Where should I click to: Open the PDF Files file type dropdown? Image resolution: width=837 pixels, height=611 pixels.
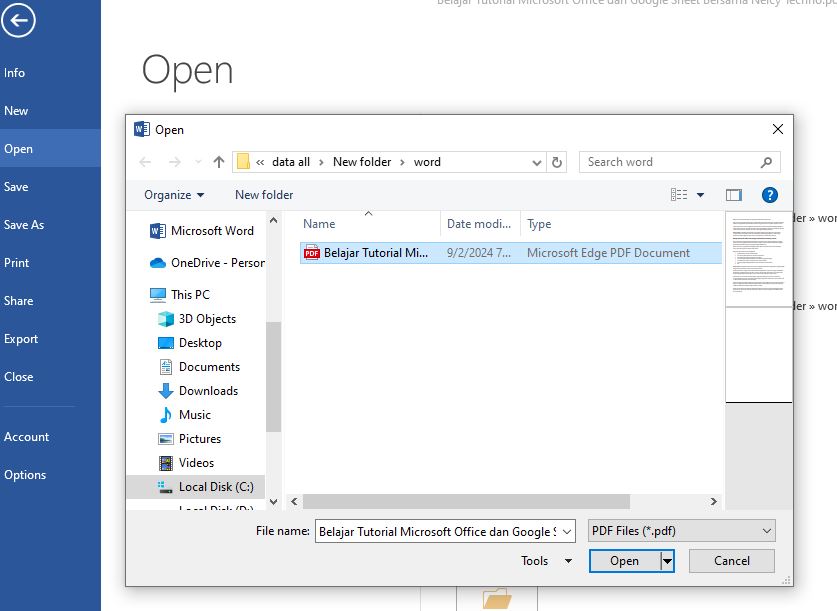point(681,531)
